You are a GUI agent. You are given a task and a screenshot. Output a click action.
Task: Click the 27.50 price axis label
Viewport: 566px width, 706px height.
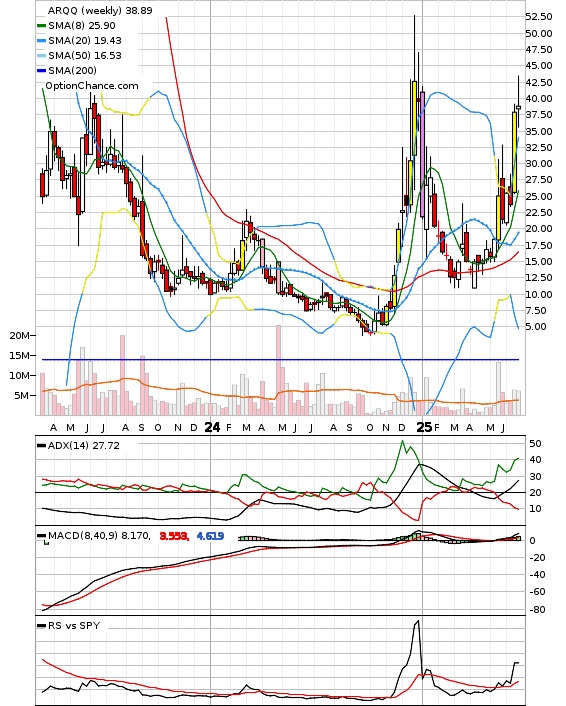tap(539, 180)
